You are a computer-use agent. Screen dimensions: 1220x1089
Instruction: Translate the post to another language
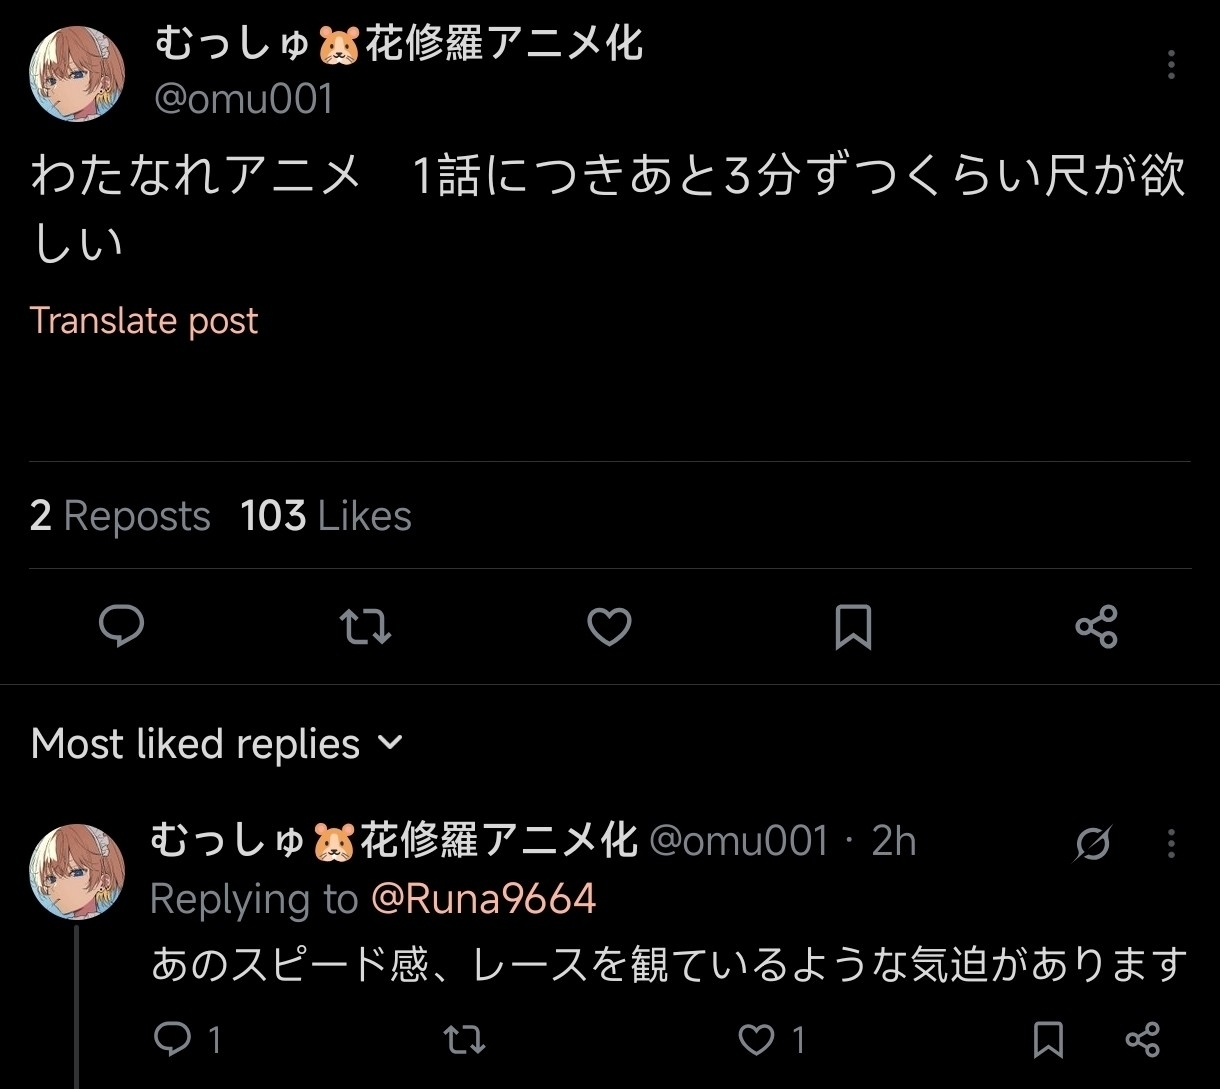tap(144, 321)
